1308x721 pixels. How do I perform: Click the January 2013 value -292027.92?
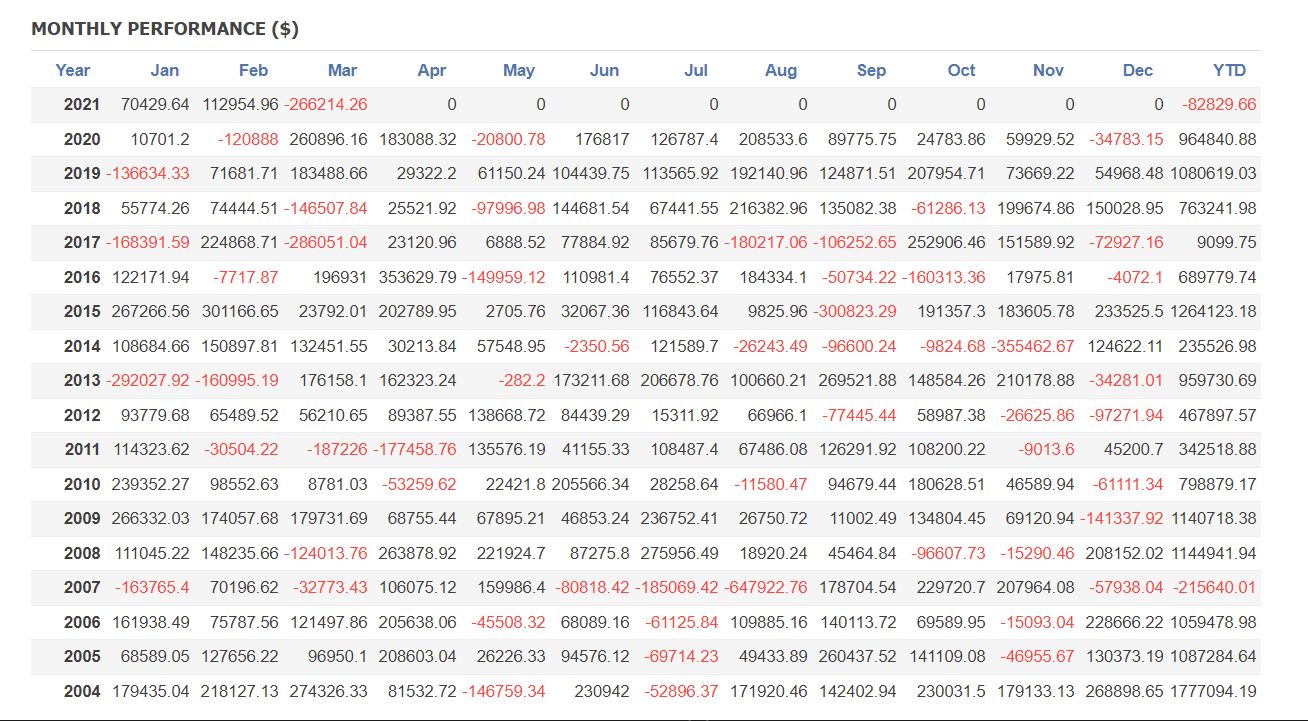tap(148, 380)
